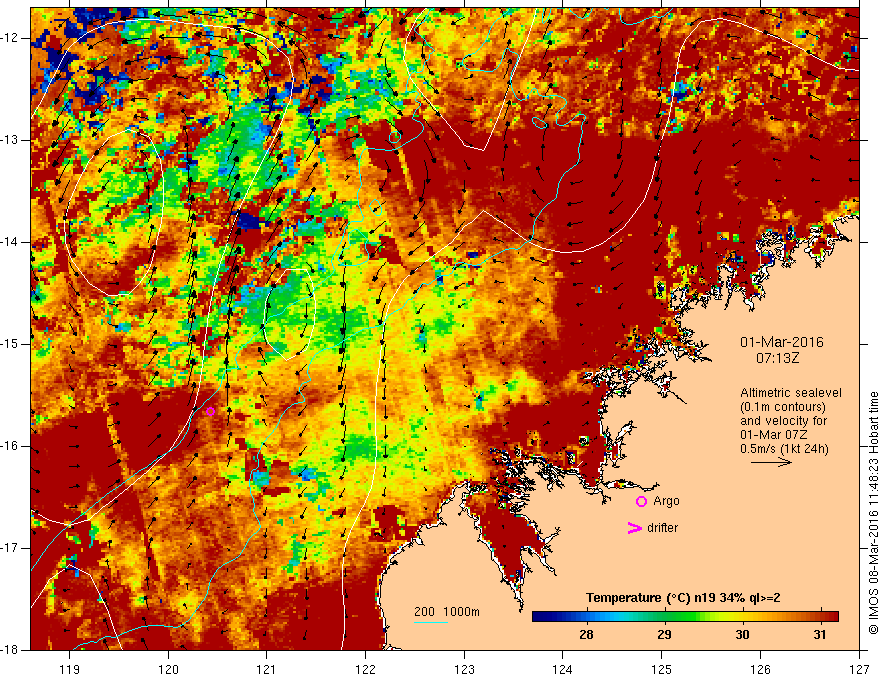The image size is (880, 680).
Task: Click the IMOS copyright vertical text
Action: pos(873,513)
